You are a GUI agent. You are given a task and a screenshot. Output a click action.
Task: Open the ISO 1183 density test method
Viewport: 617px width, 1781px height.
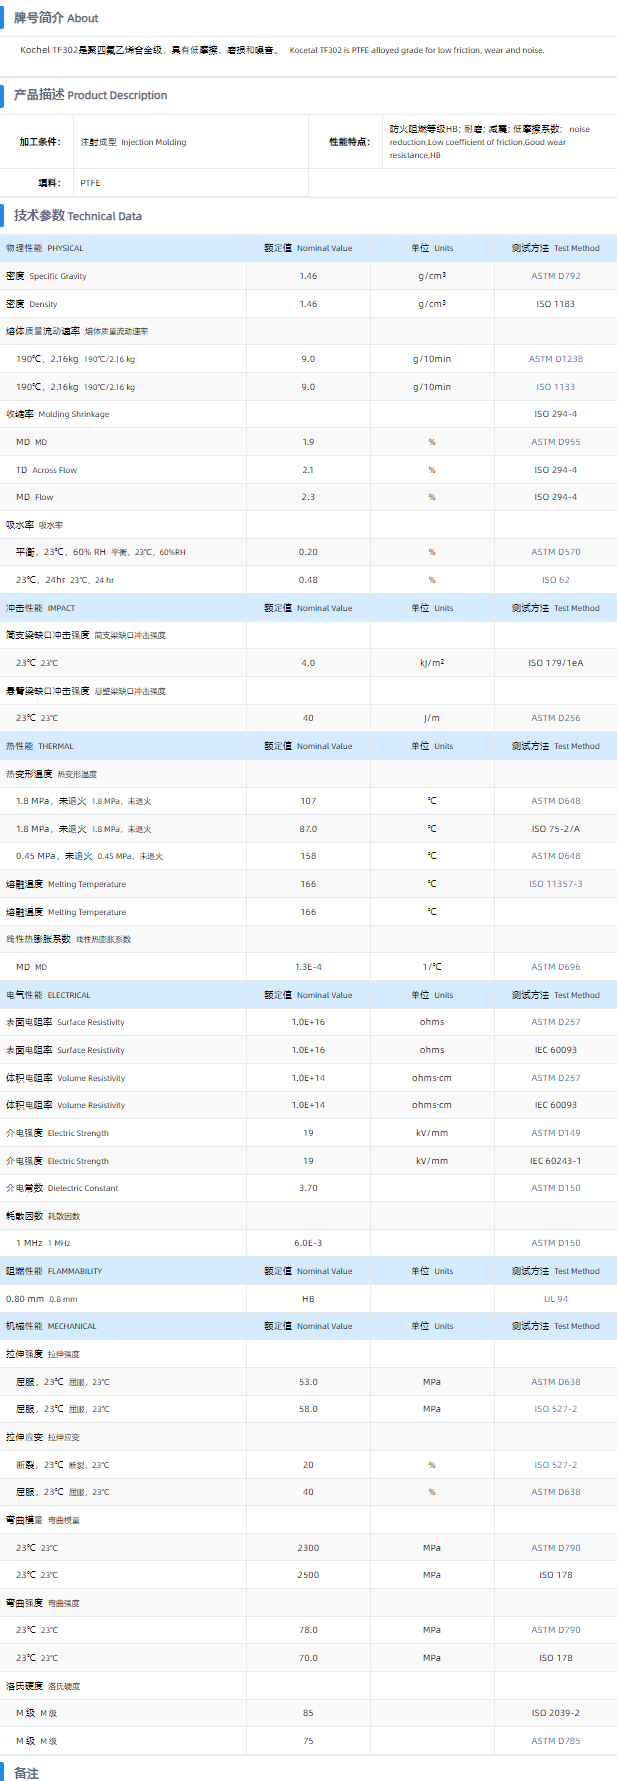pos(555,304)
